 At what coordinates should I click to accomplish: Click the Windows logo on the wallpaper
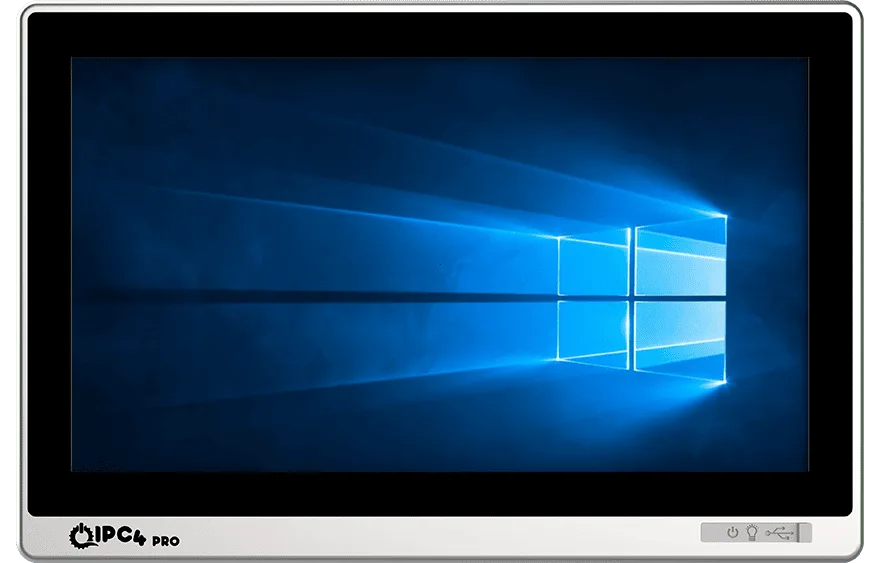pyautogui.click(x=642, y=299)
